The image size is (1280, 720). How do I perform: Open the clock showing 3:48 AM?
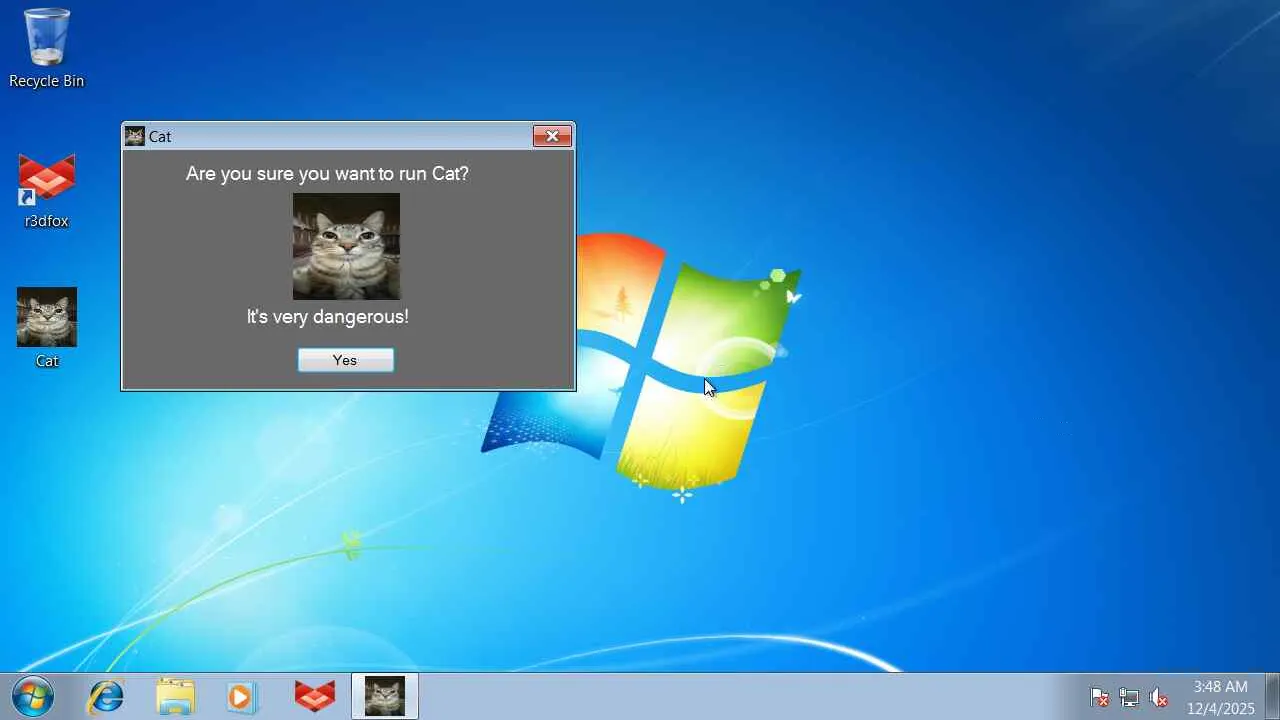tap(1220, 697)
